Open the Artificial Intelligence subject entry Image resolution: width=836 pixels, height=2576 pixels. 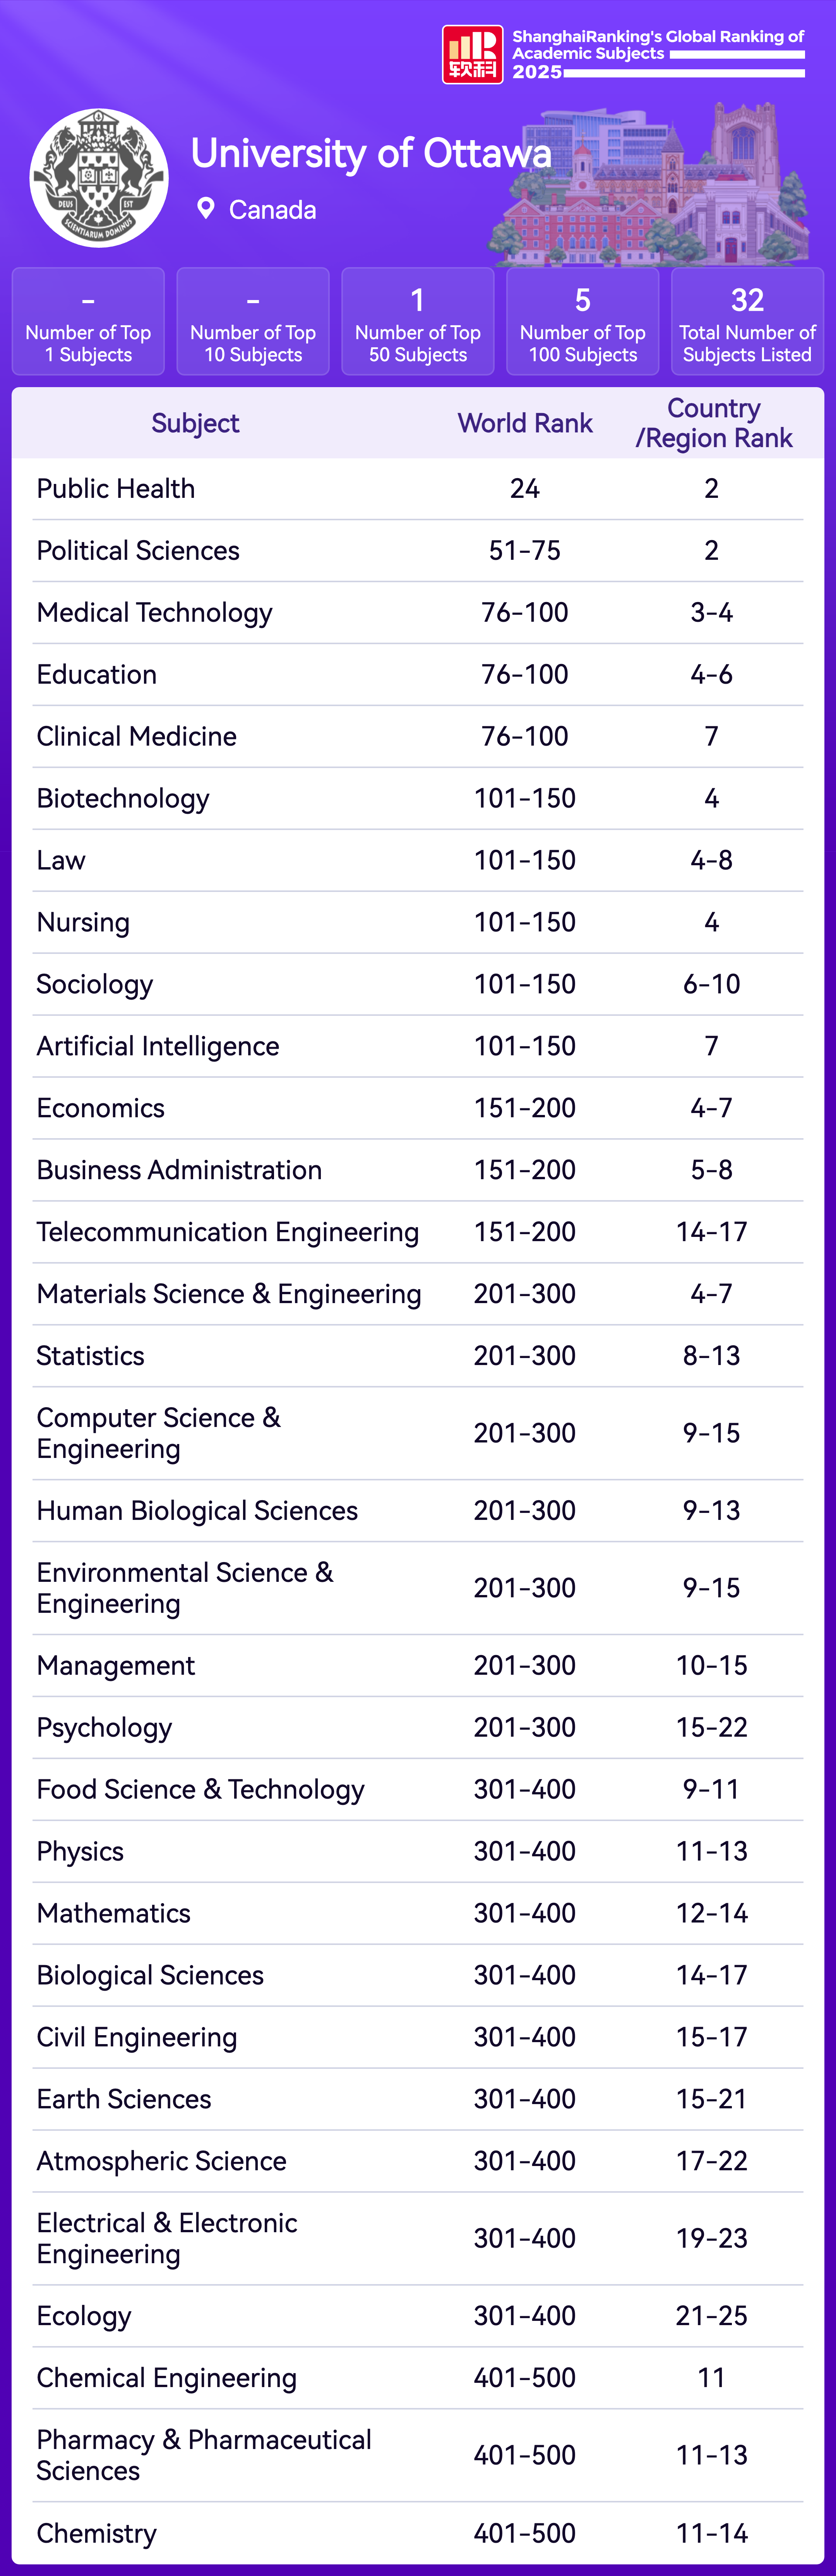pos(158,1046)
